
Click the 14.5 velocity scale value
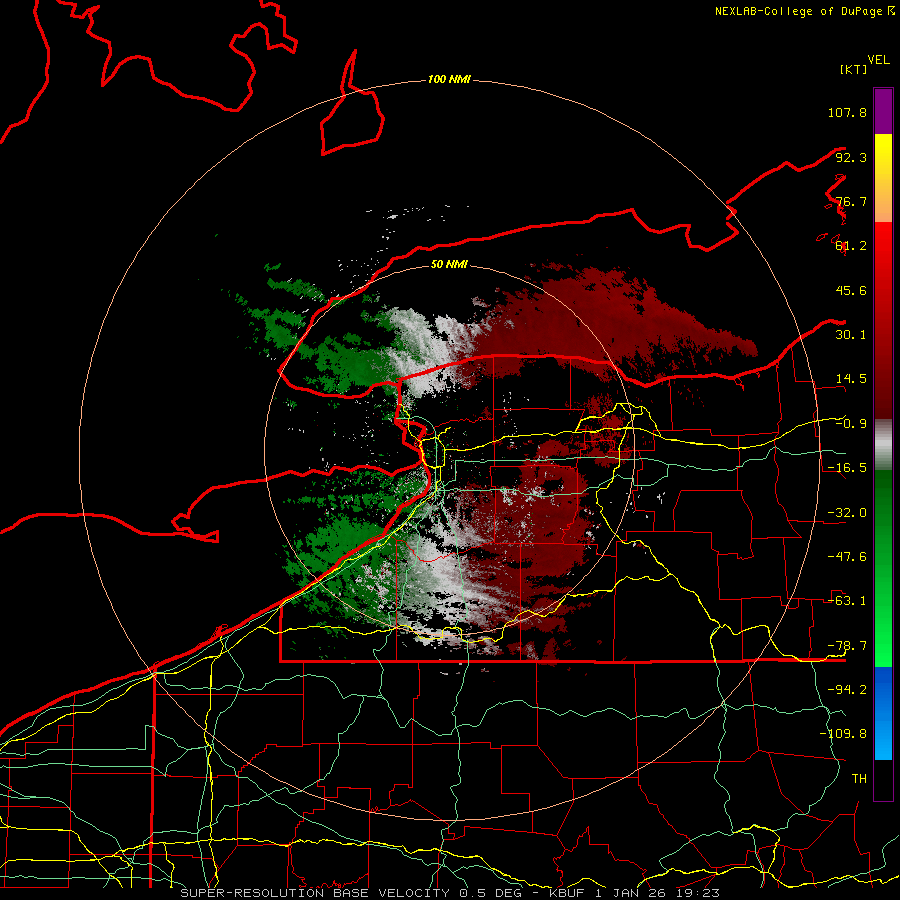(851, 379)
